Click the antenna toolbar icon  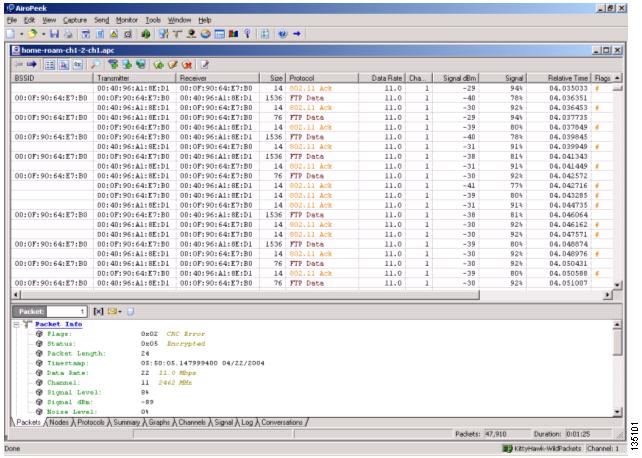(177, 34)
